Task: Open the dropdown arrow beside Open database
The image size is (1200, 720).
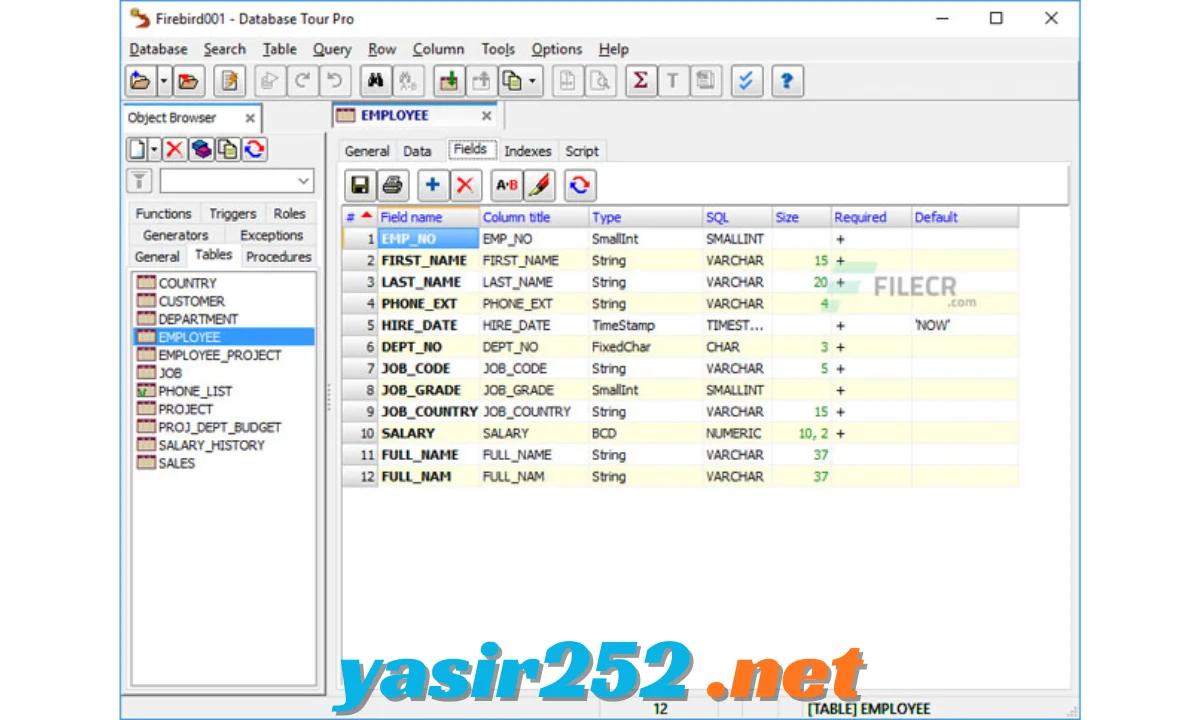Action: [163, 81]
